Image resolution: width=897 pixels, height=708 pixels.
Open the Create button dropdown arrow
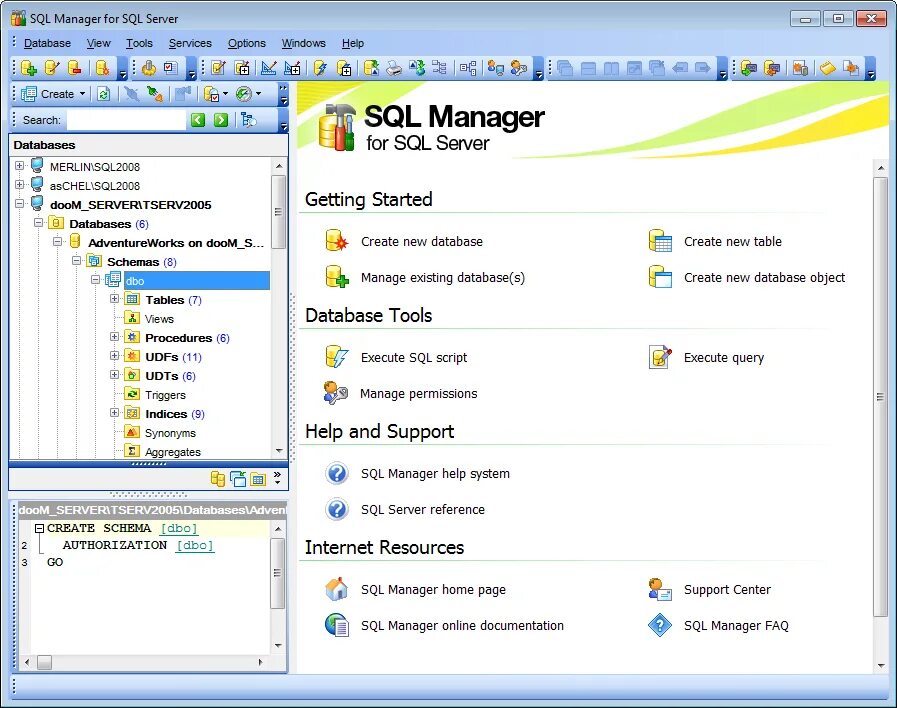82,94
